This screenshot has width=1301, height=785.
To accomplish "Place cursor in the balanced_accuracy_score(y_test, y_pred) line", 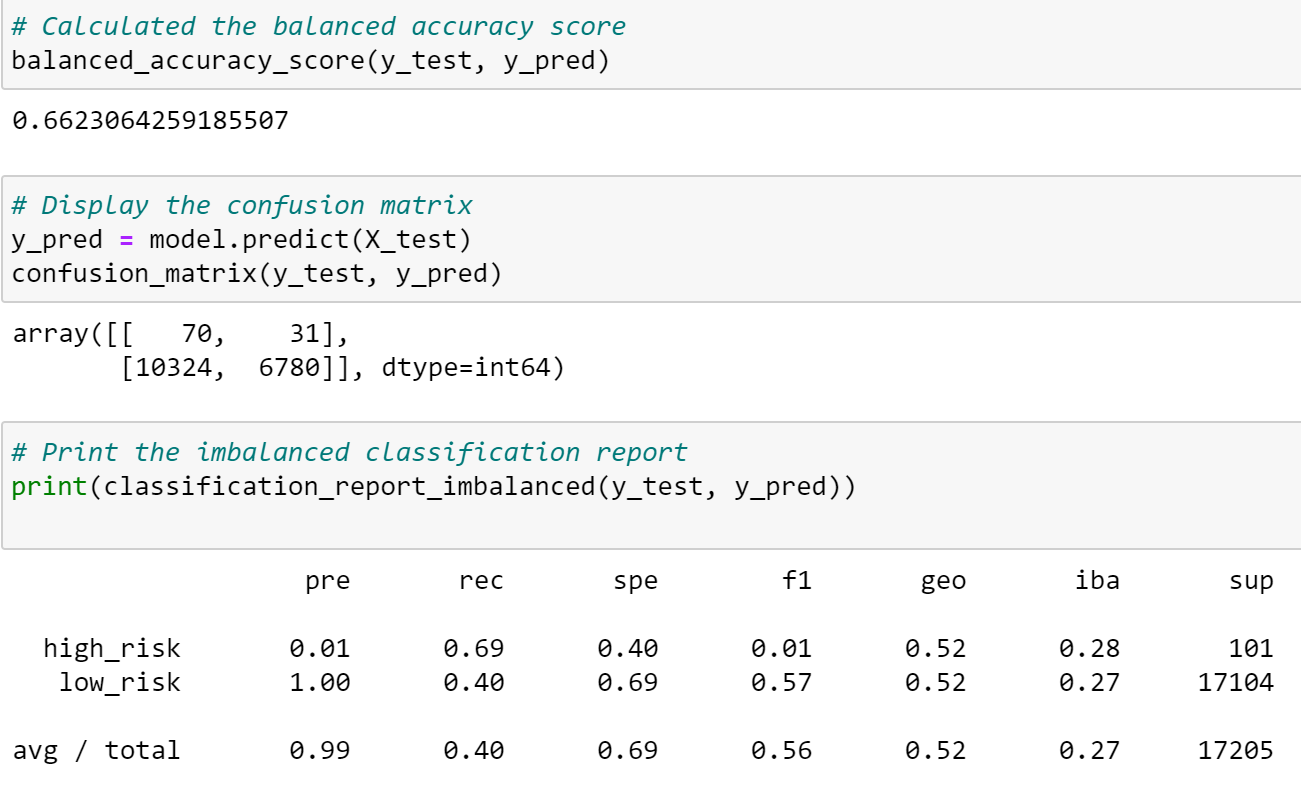I will 311,59.
